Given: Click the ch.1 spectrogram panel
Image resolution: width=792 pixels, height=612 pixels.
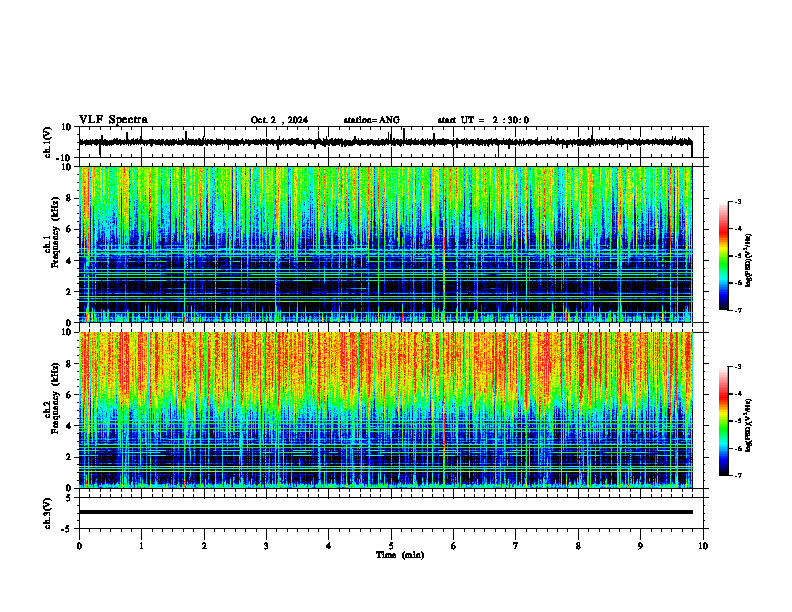Looking at the screenshot, I should click(x=385, y=244).
